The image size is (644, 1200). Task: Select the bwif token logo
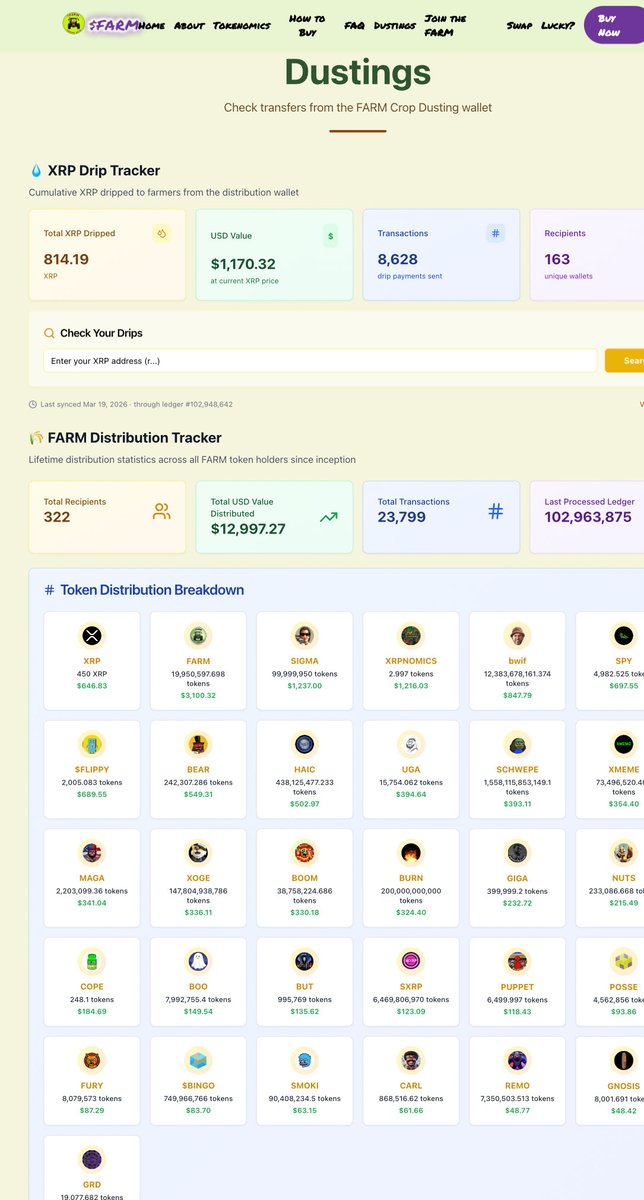517,635
